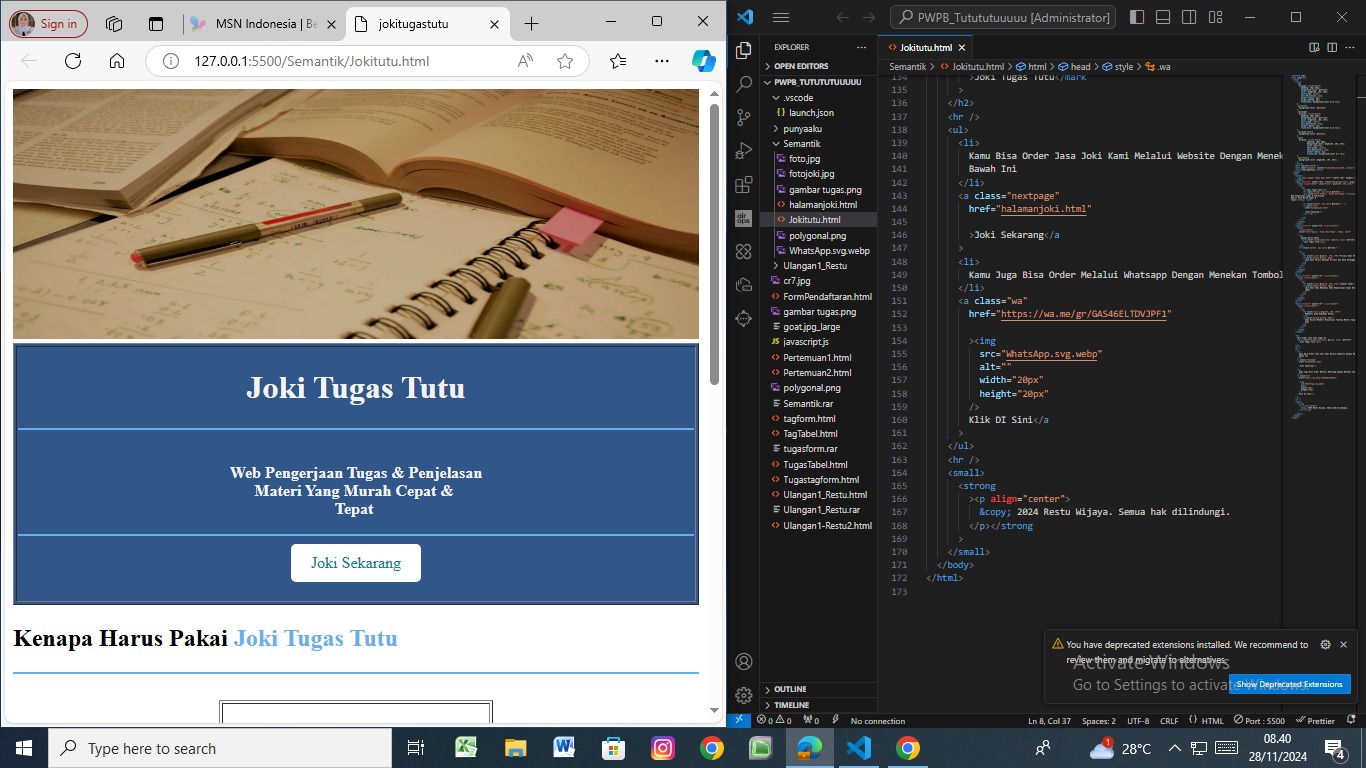Screen dimensions: 1366x768
Task: Open the Manage gear in activity bar
Action: click(743, 695)
